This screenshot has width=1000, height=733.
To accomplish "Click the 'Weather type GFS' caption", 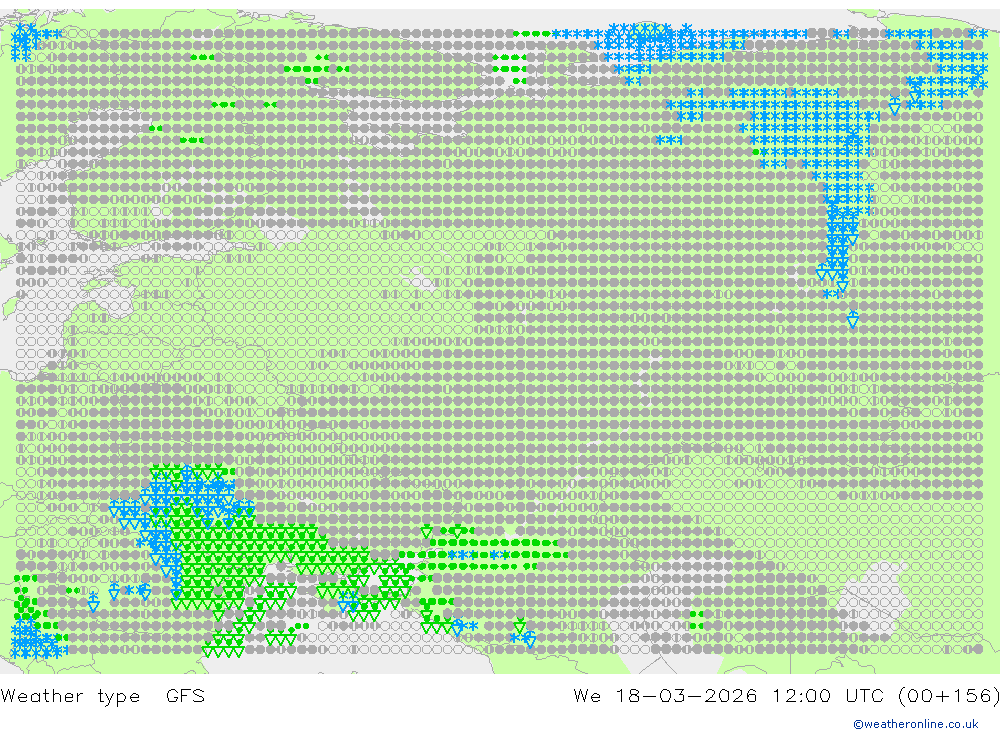I will (103, 696).
